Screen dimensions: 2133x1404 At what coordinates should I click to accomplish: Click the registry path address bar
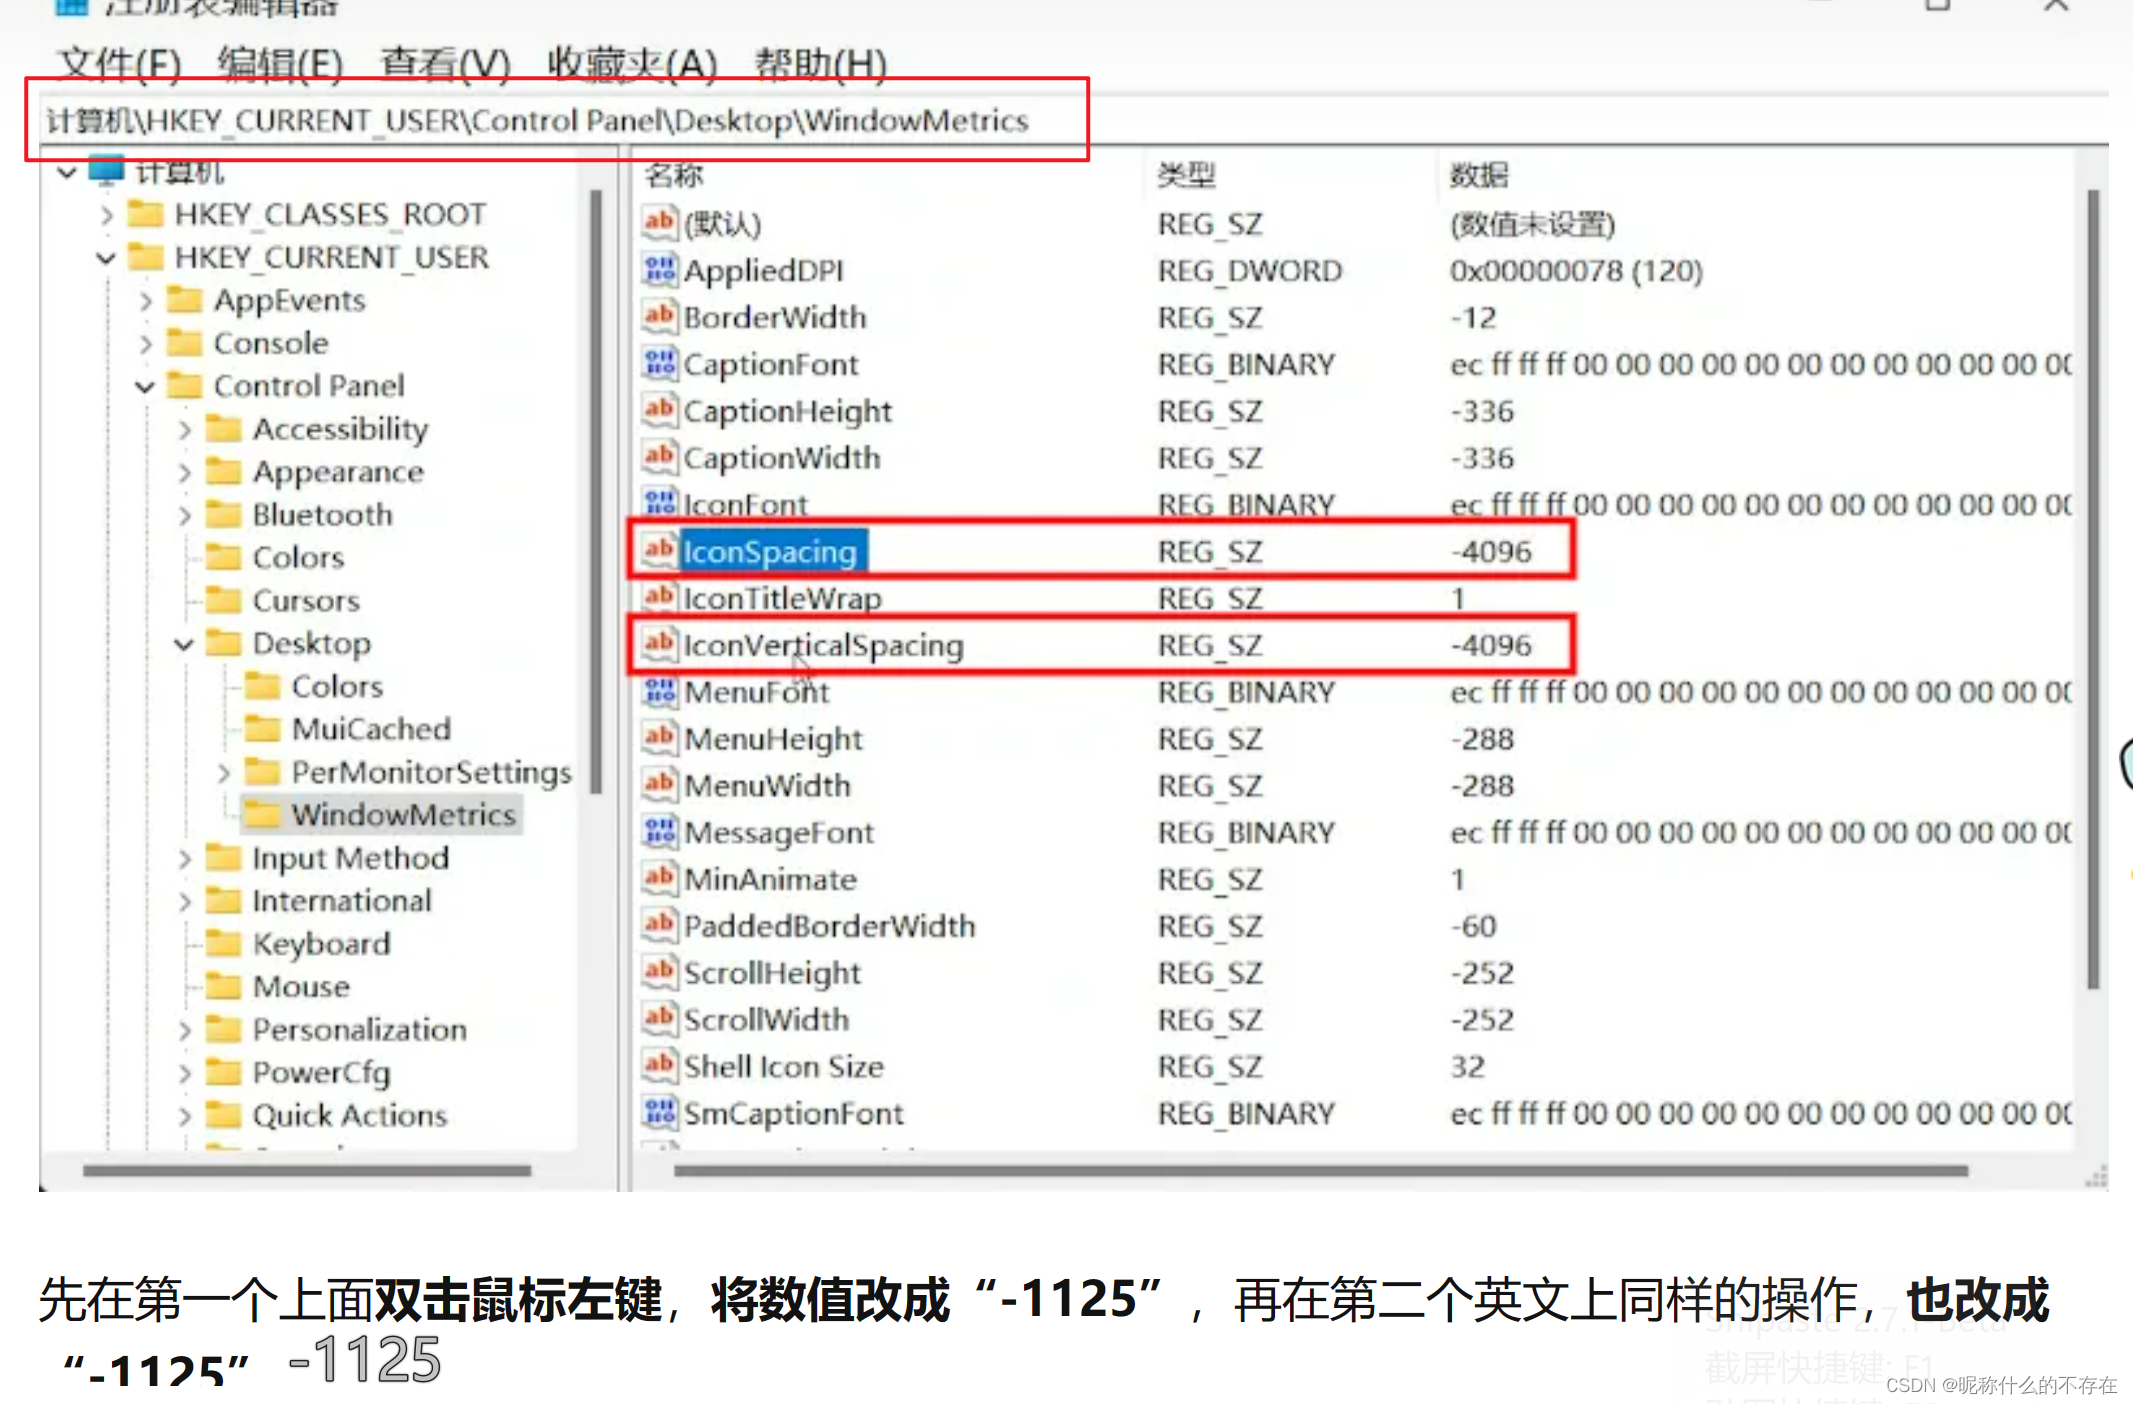[x=538, y=121]
